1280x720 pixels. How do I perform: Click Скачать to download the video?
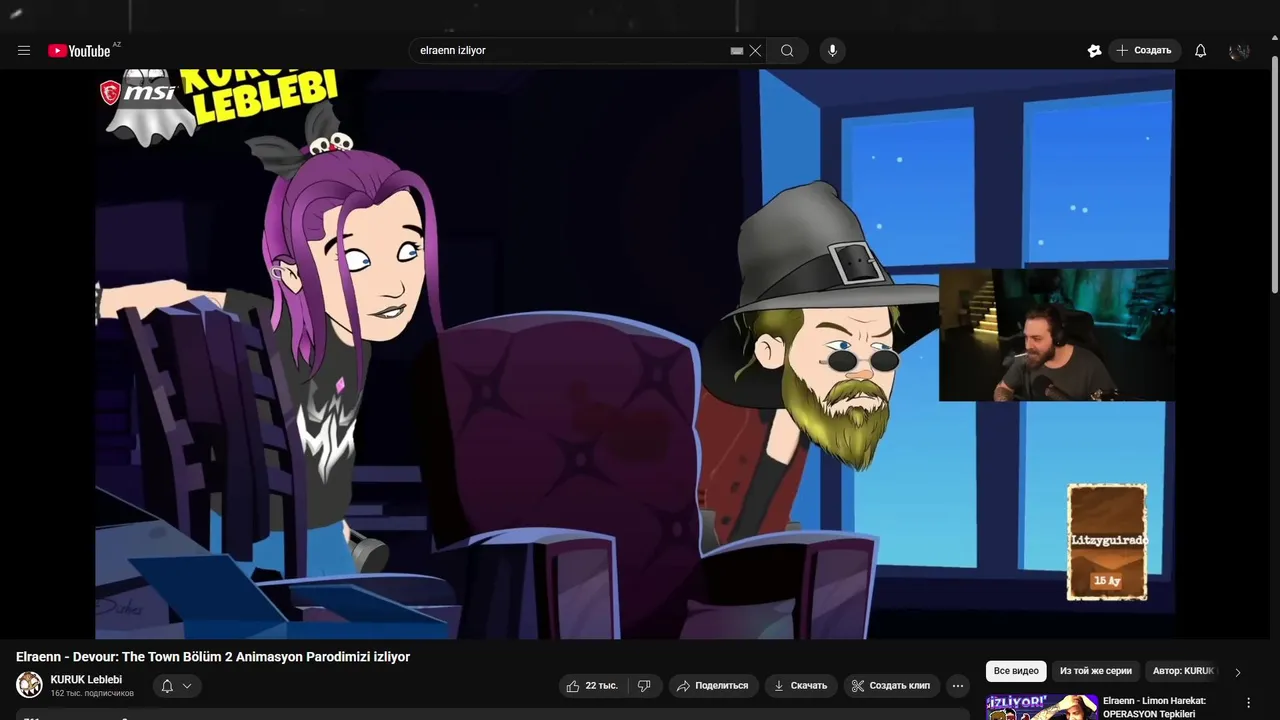pos(800,686)
